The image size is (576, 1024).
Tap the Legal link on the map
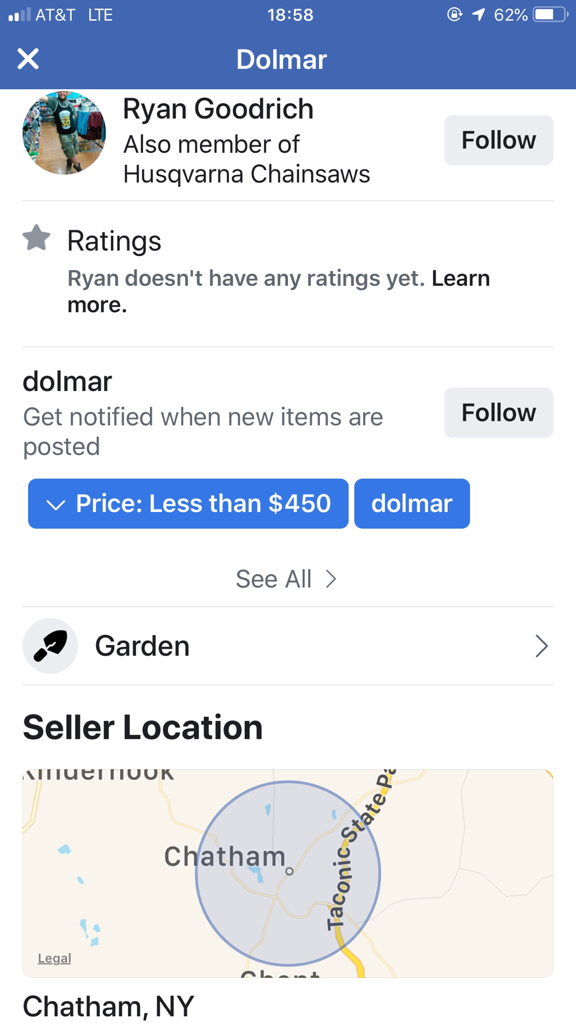(54, 959)
